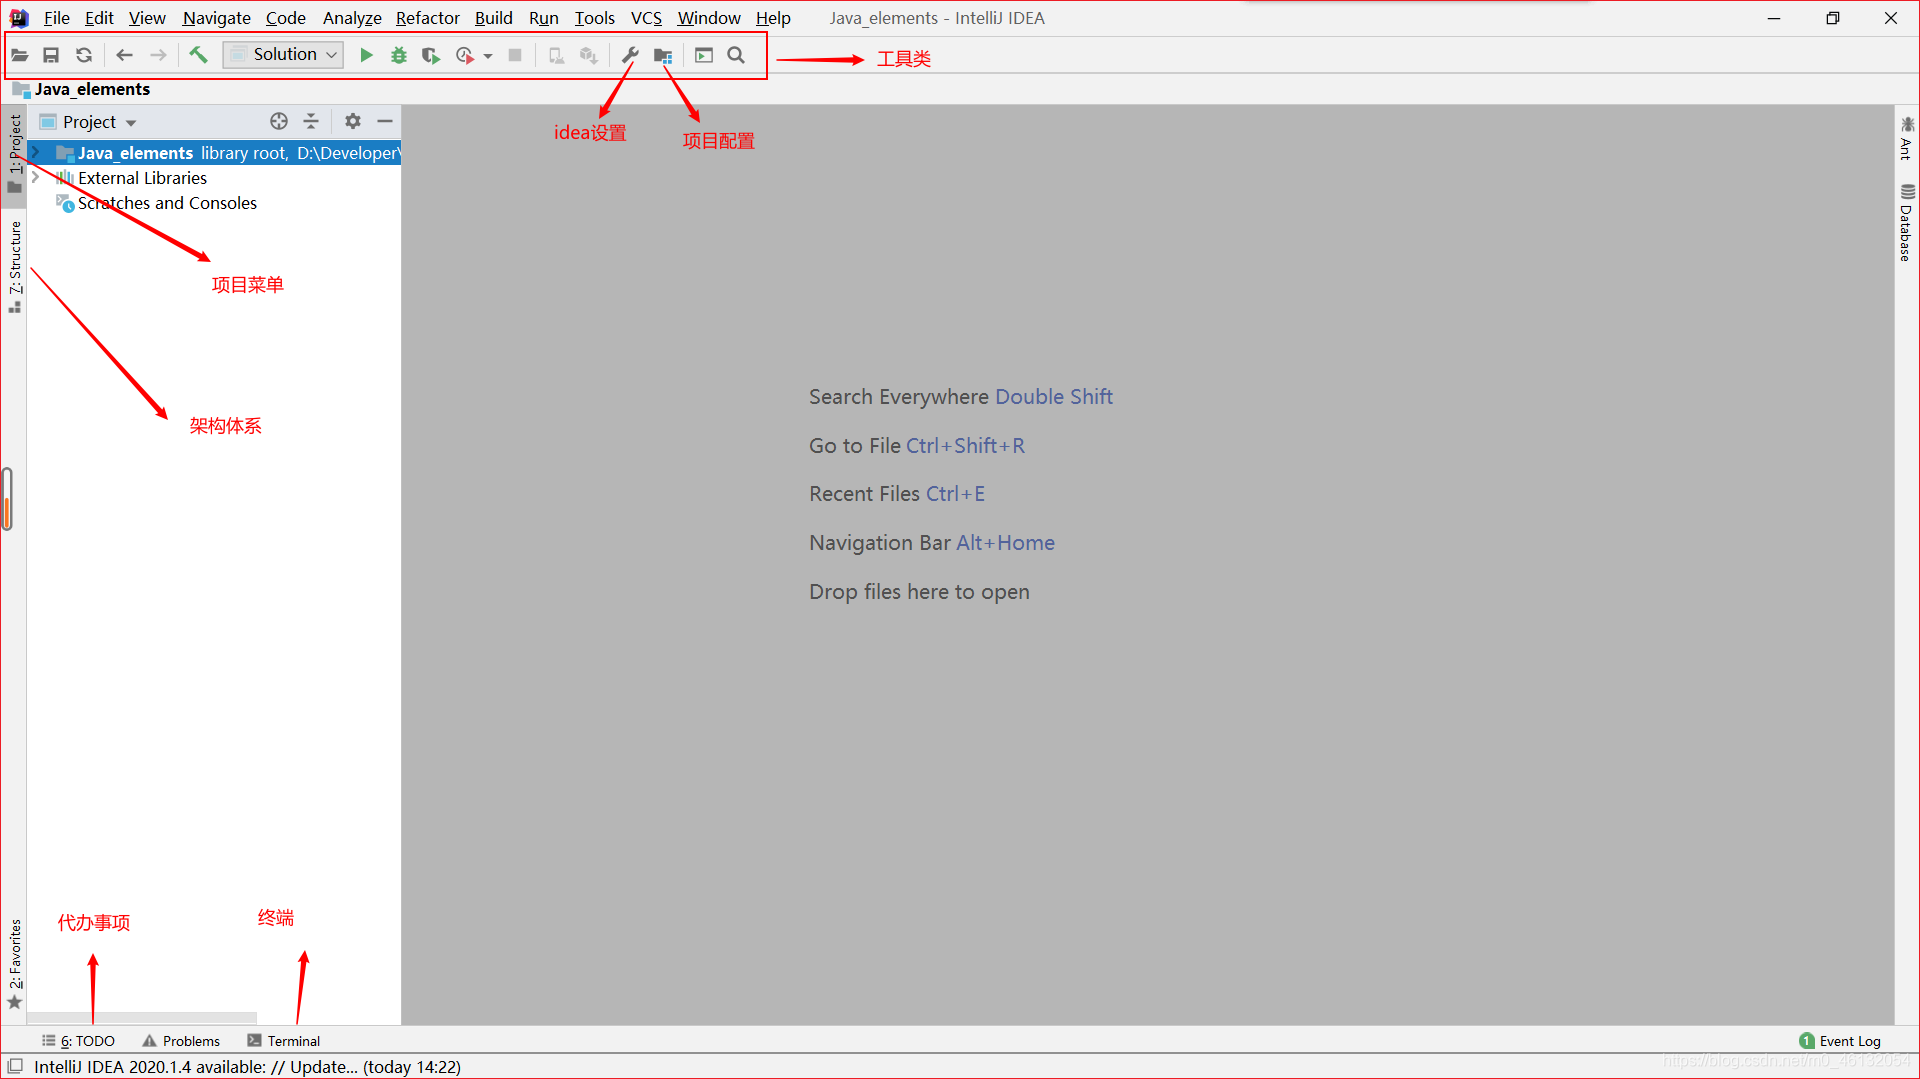This screenshot has width=1920, height=1079.
Task: Navigate forward with the right arrow
Action: 158,55
